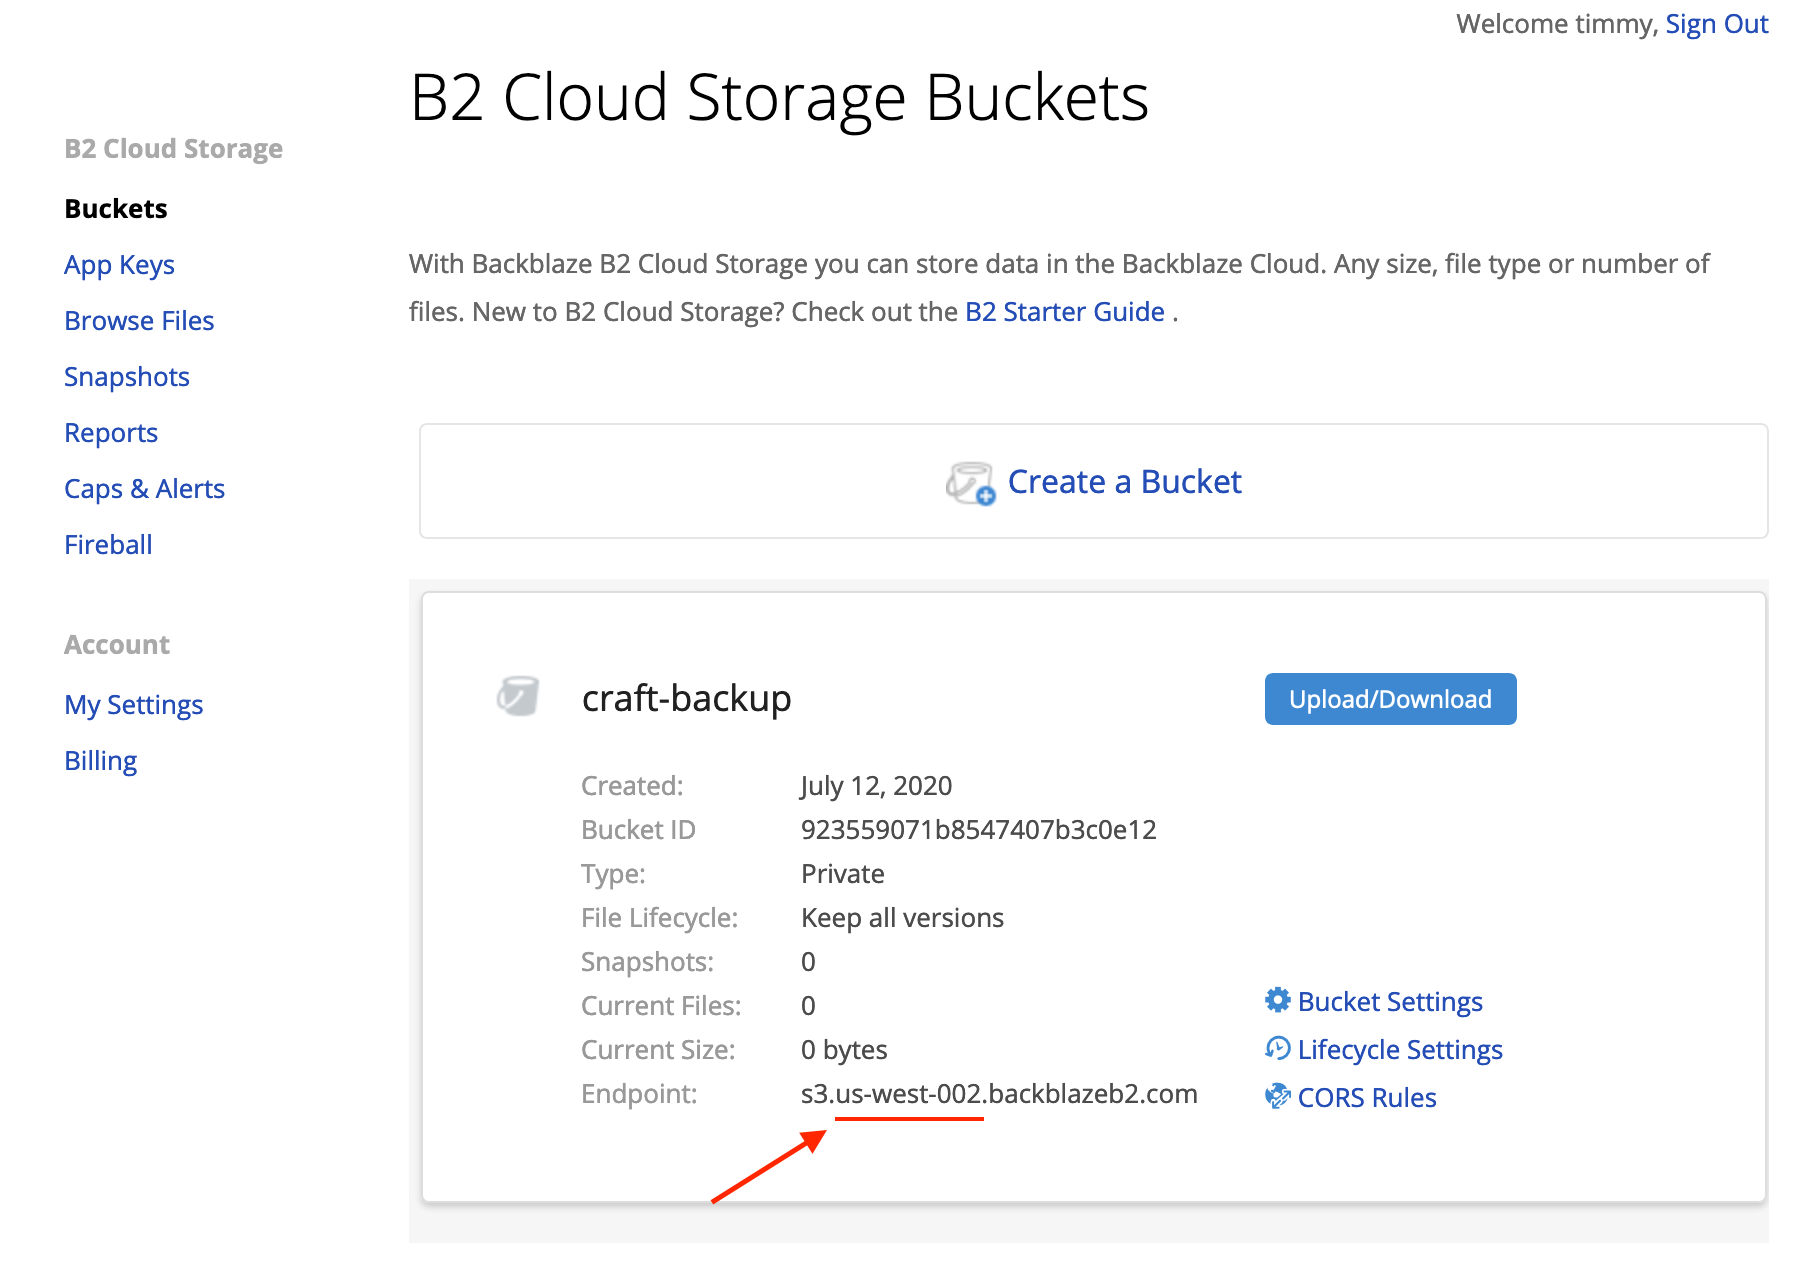Click endpoint s3.us-west-002.backblazeb2.com
This screenshot has width=1816, height=1278.
point(999,1094)
